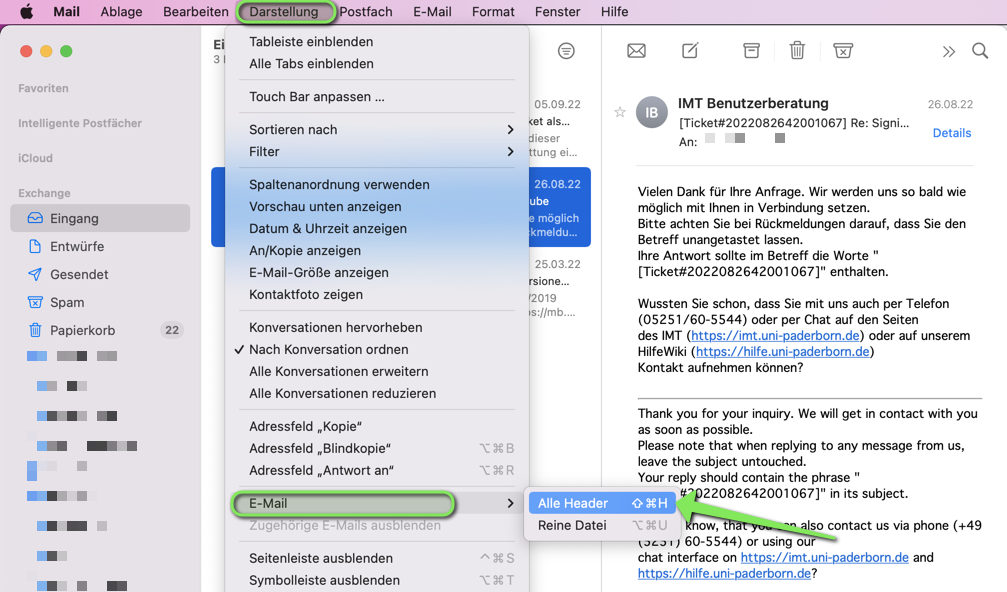Click the Favoriten sidebar section
This screenshot has height=592, width=1007.
pyautogui.click(x=43, y=89)
